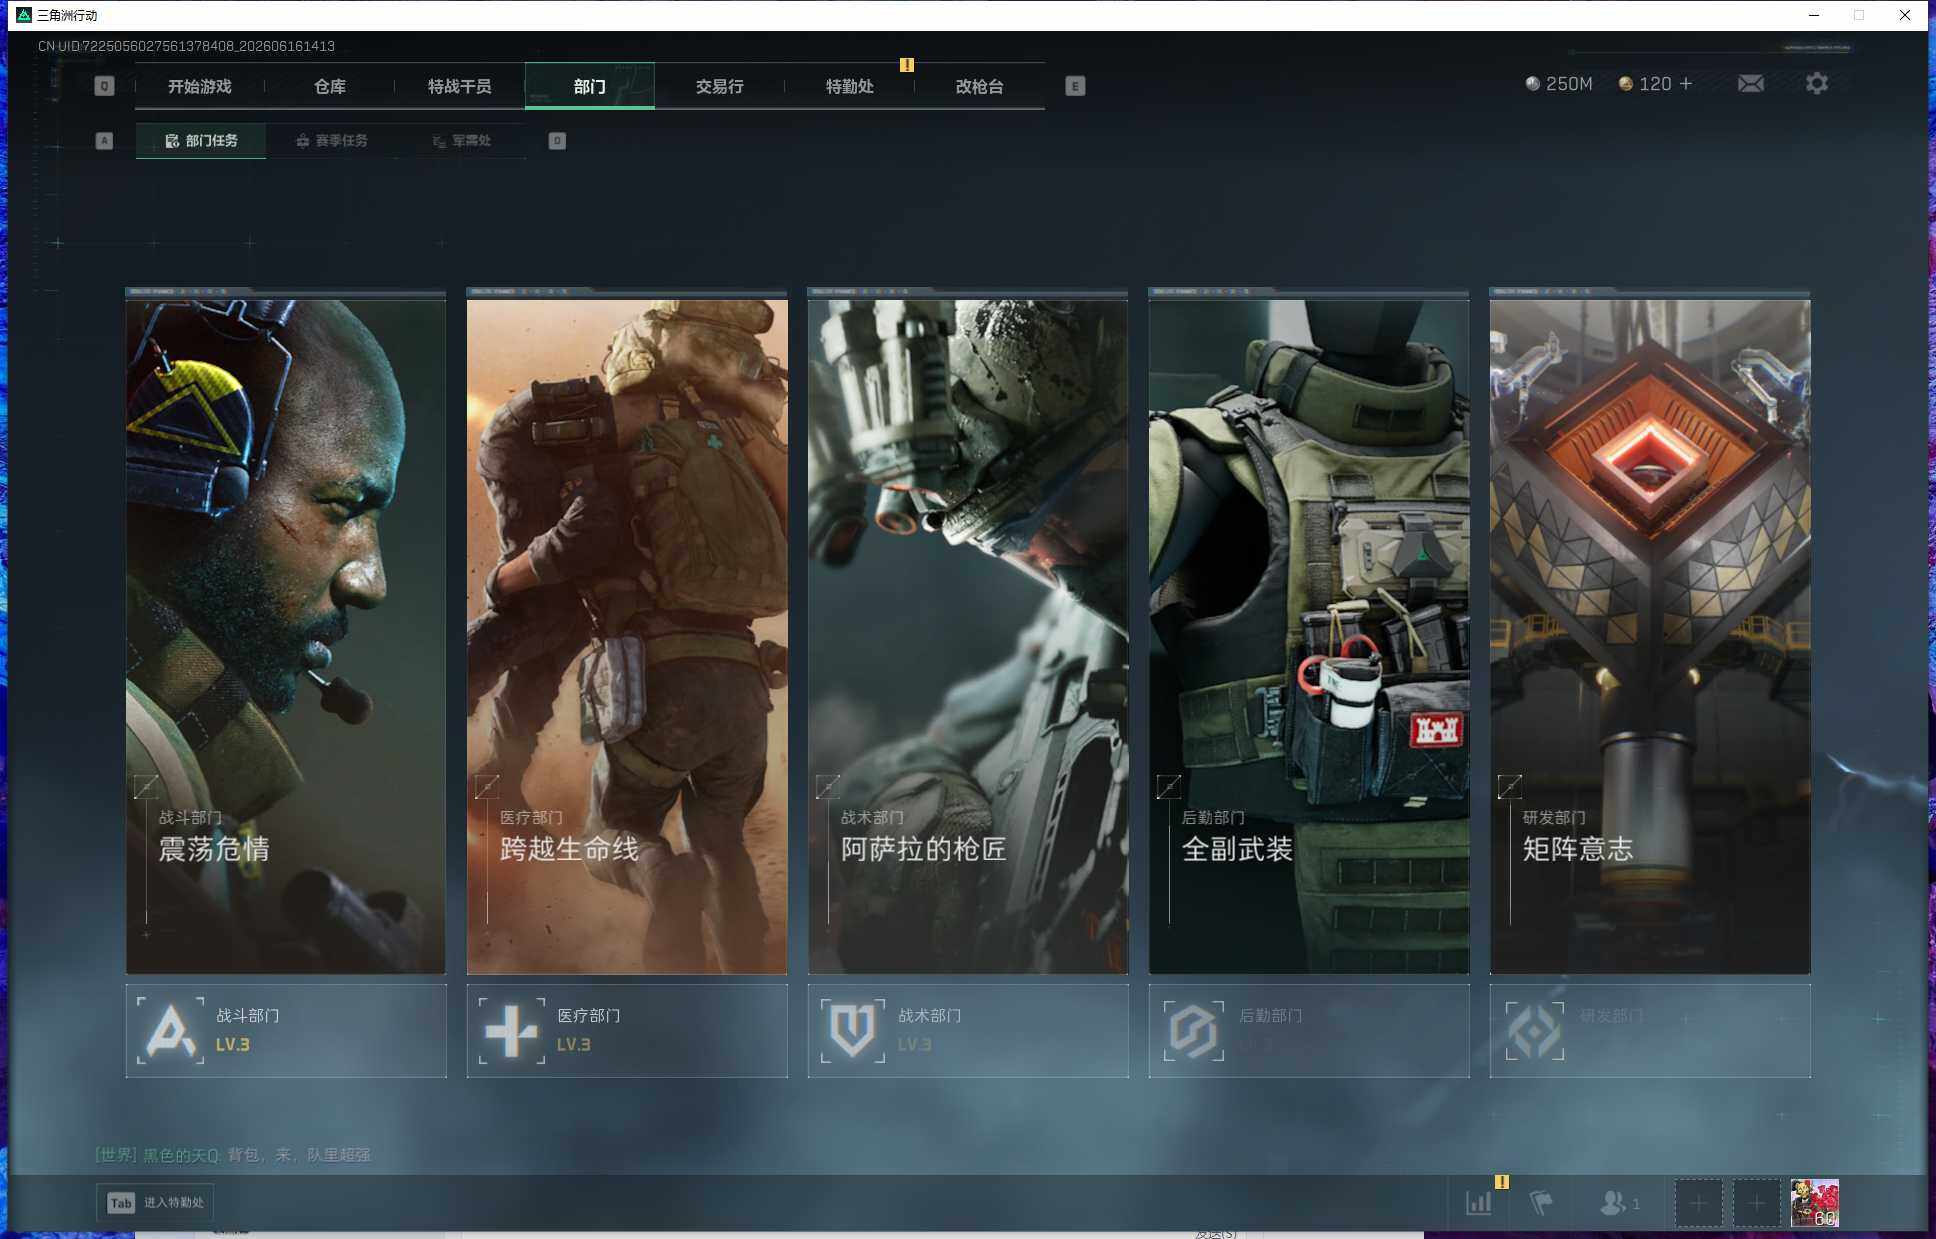Image resolution: width=1936 pixels, height=1239 pixels.
Task: Click the small square marker on 震荡危情 card
Action: (x=146, y=787)
